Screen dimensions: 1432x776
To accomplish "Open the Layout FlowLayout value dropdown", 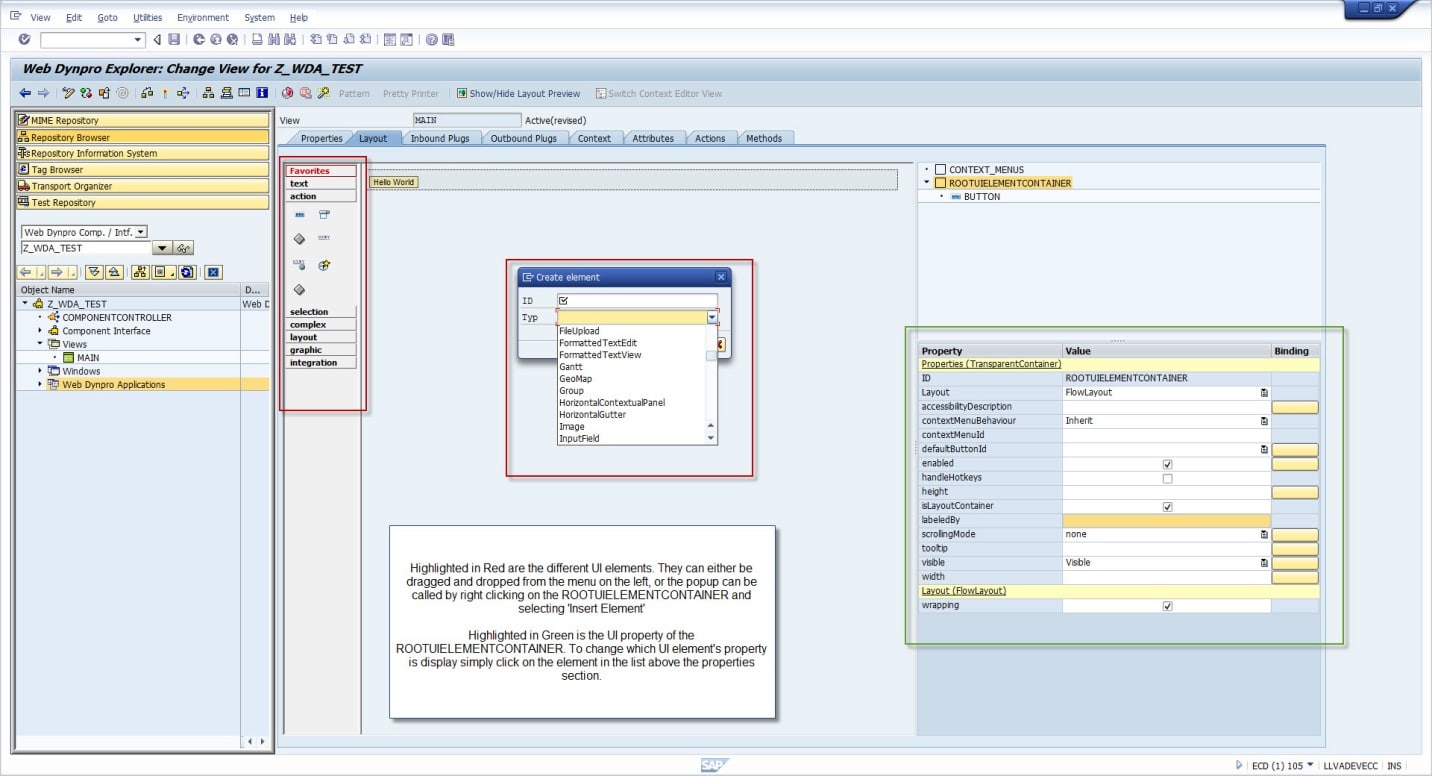I will pos(1264,393).
